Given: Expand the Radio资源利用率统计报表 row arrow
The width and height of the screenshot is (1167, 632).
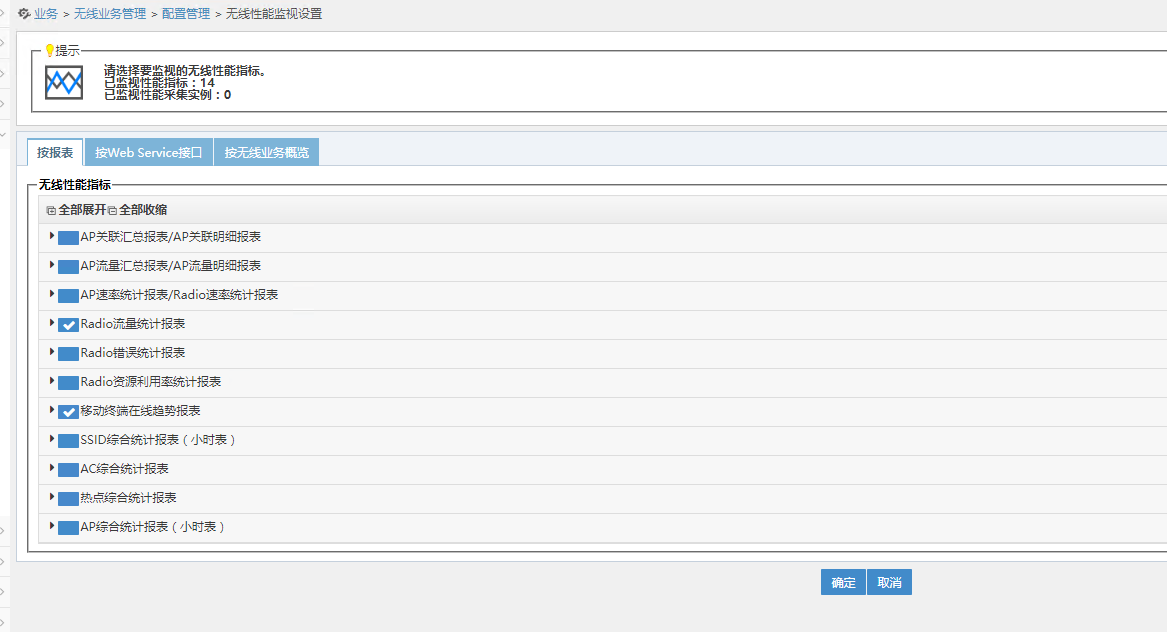Looking at the screenshot, I should 52,381.
